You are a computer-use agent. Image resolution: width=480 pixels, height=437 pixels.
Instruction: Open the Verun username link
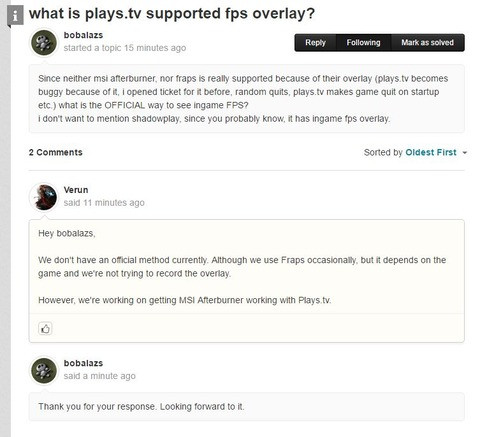(76, 190)
